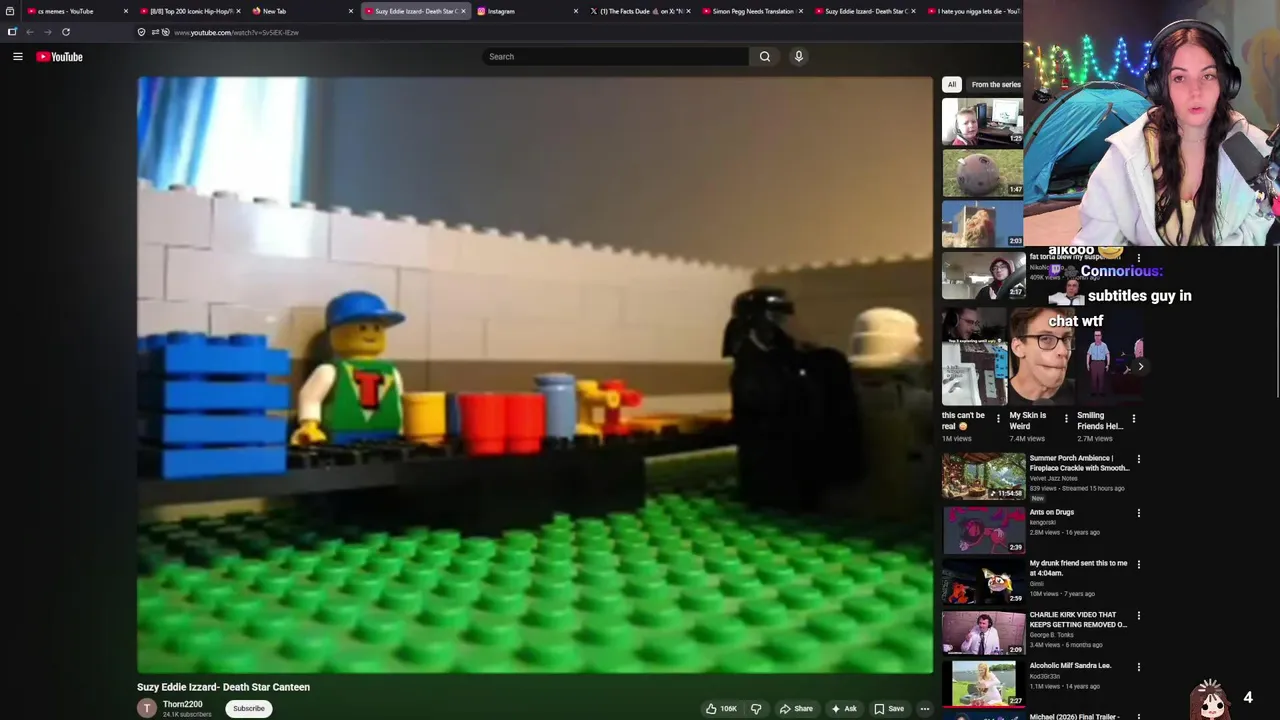
Task: Open the 2:39 Ants on Drugs thumbnail
Action: tap(983, 530)
